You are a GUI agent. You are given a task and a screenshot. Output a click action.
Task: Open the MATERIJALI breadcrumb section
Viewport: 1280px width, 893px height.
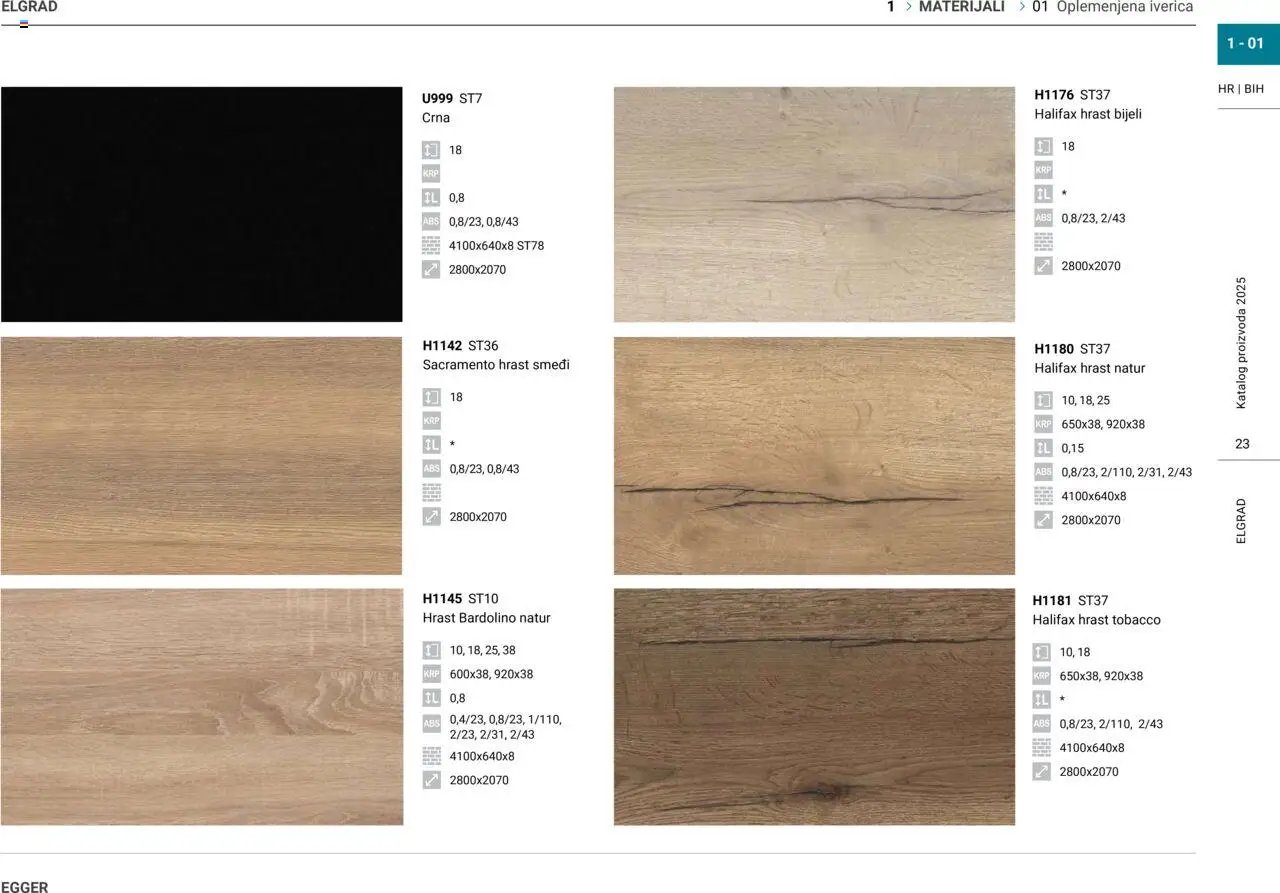[x=961, y=7]
